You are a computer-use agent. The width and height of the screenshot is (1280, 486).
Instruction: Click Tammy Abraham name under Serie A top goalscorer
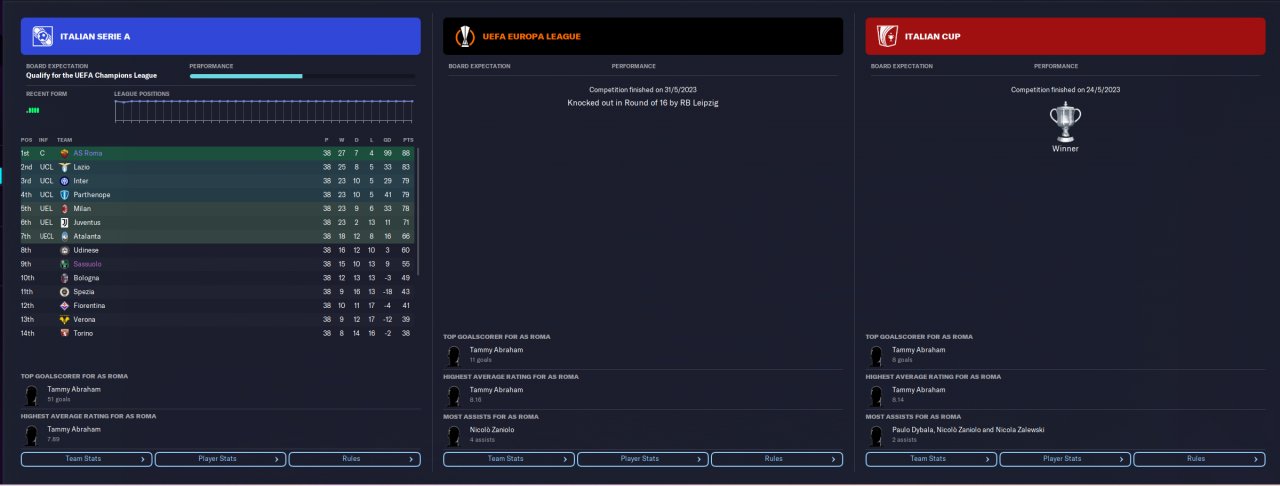coord(74,389)
